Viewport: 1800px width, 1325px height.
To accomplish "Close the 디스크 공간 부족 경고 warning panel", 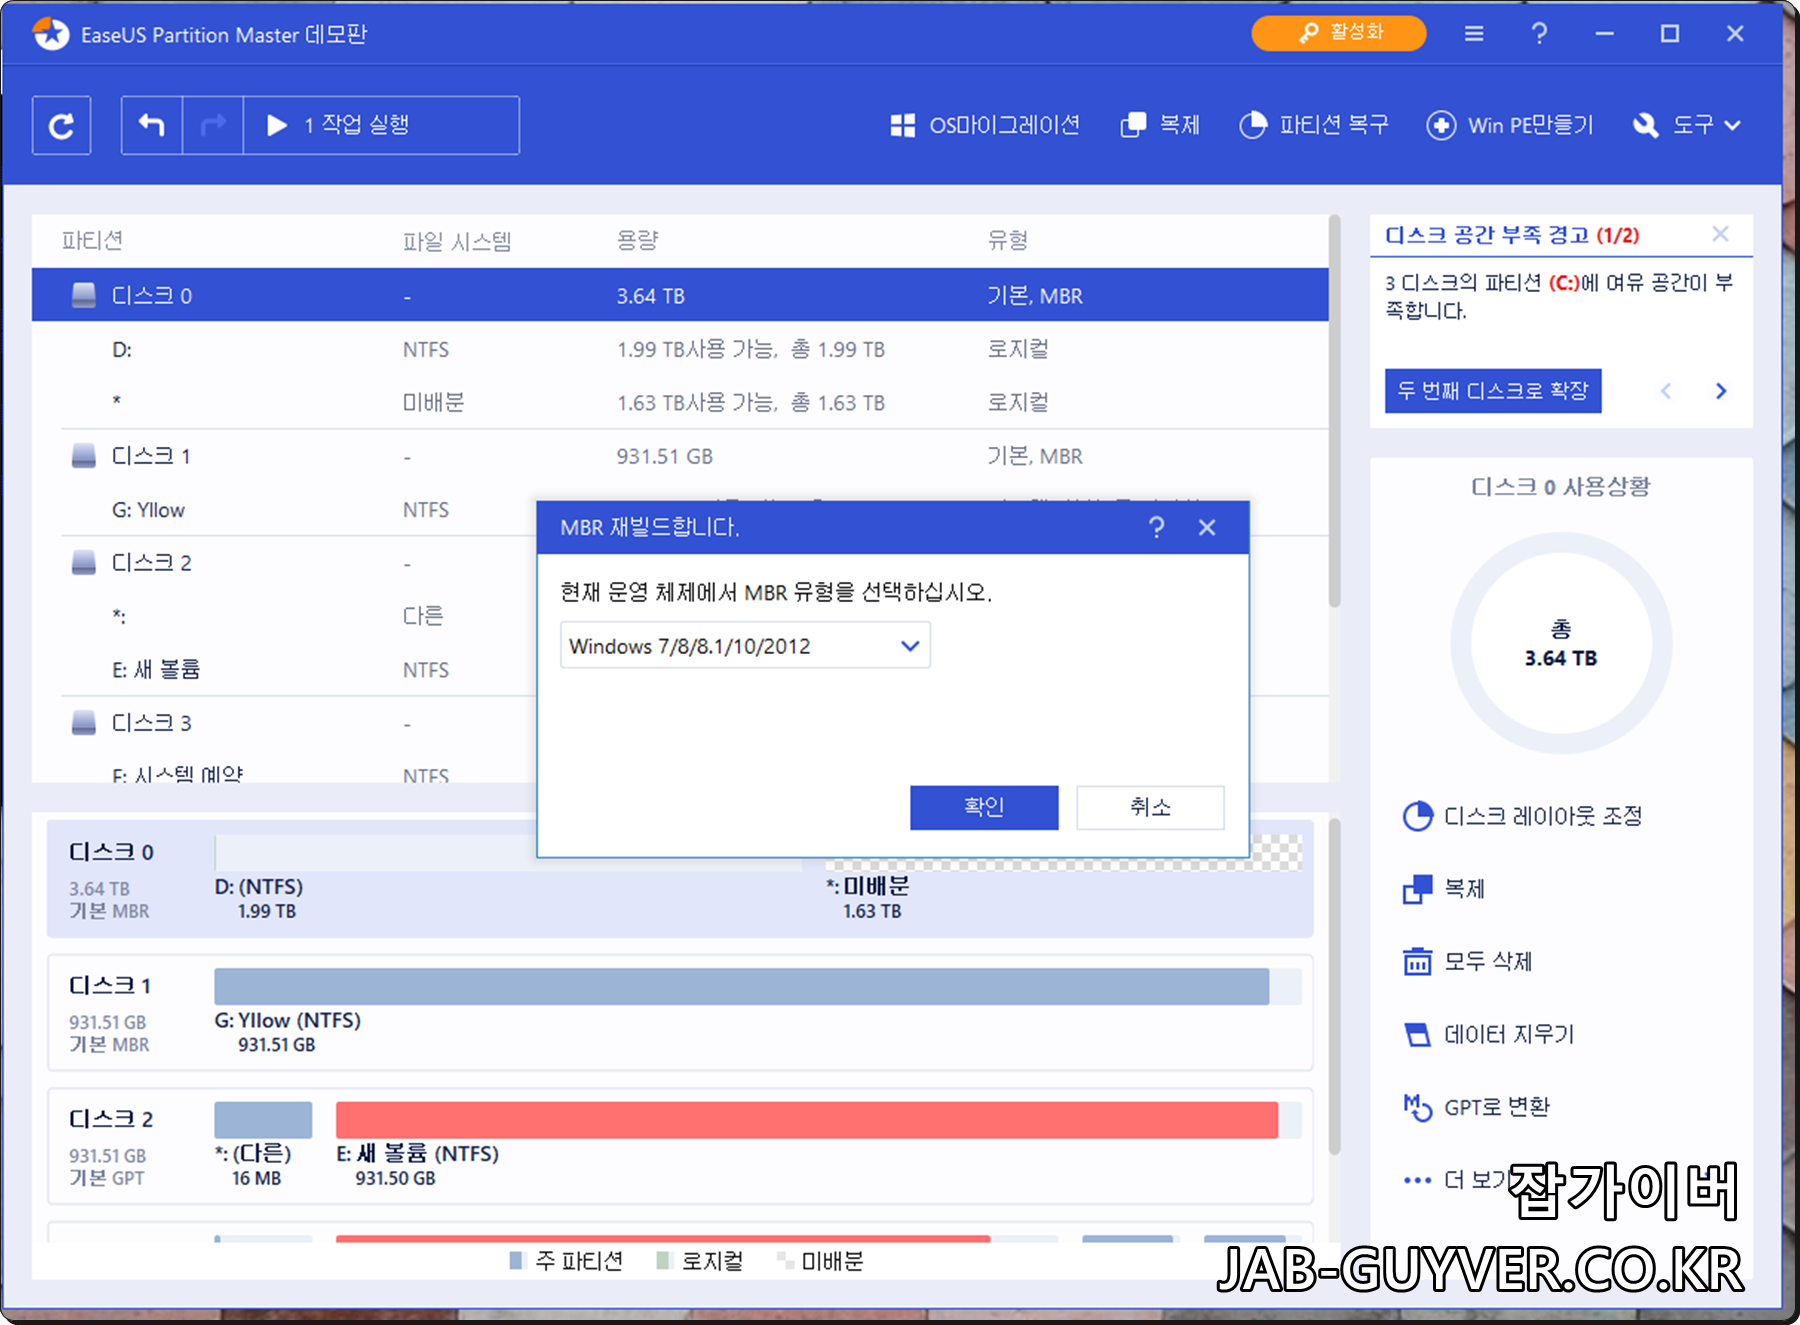I will pos(1720,234).
